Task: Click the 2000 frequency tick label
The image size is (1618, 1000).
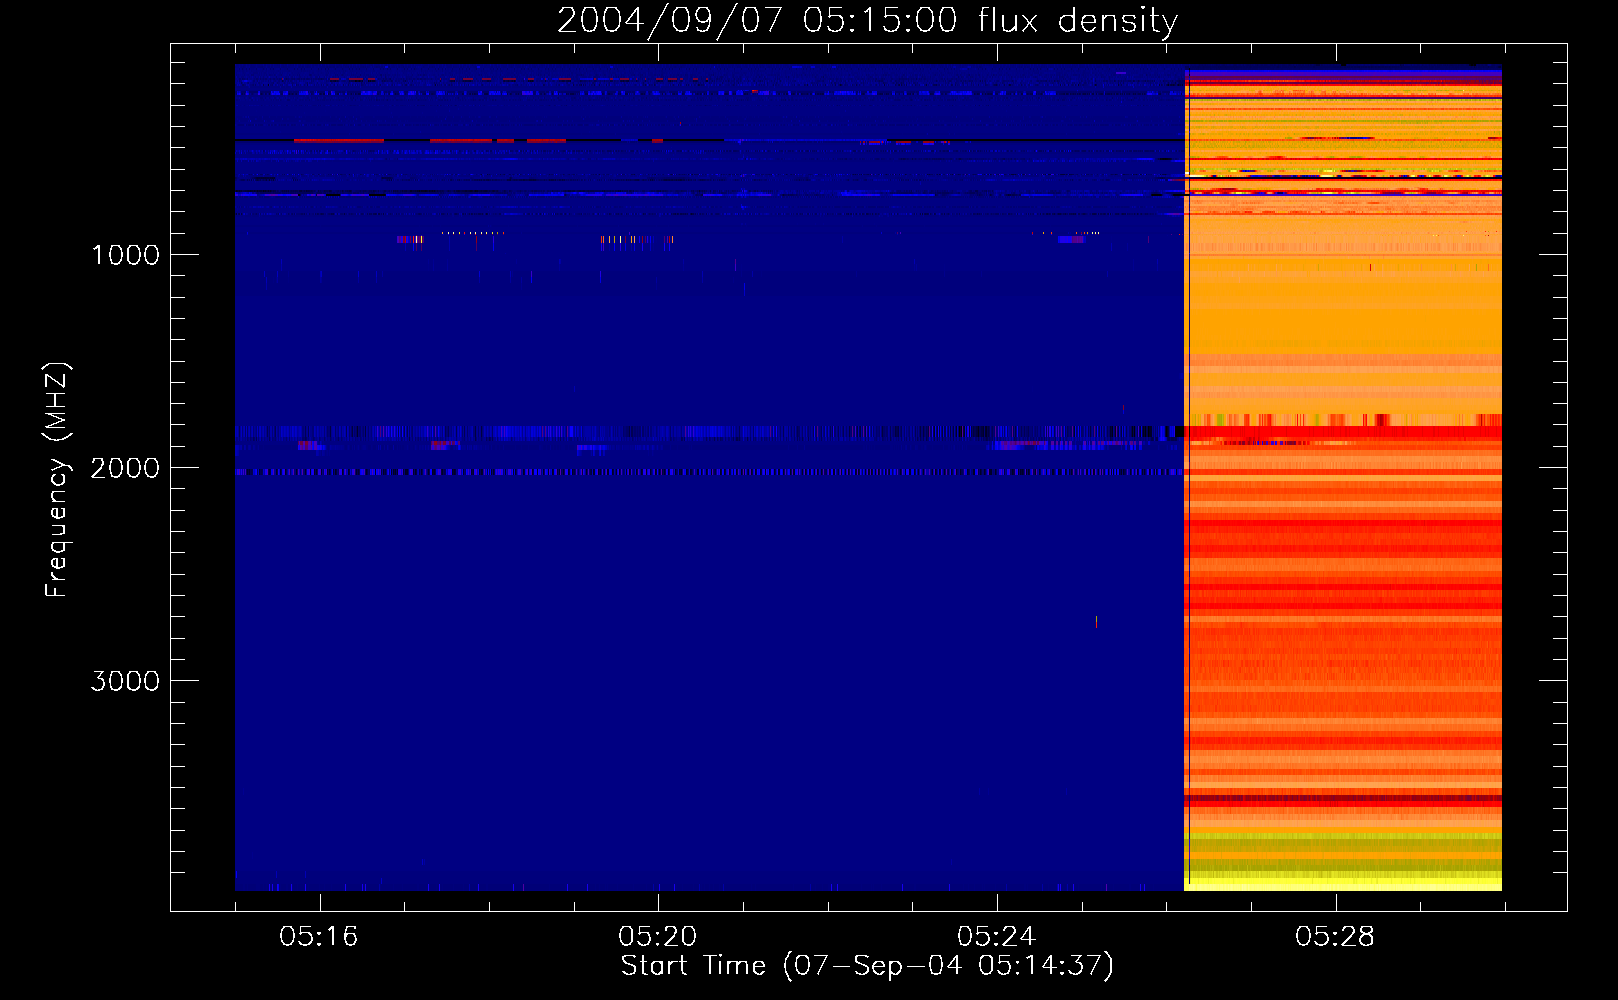Action: click(125, 468)
